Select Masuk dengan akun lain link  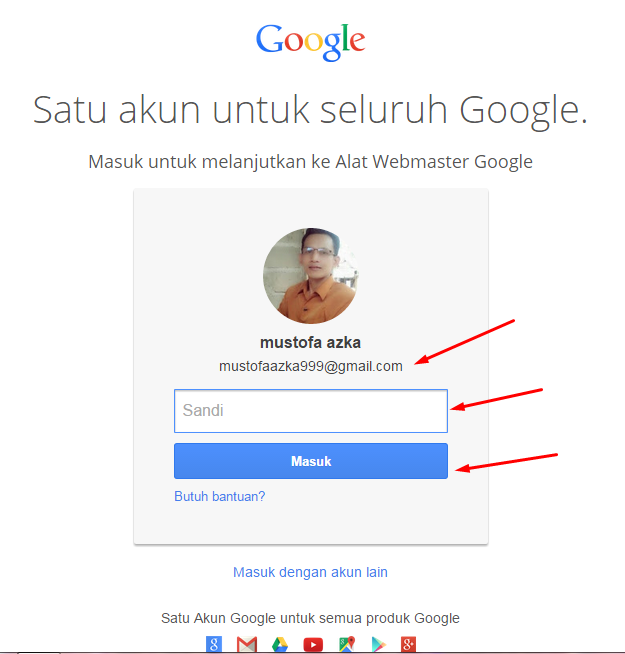310,572
